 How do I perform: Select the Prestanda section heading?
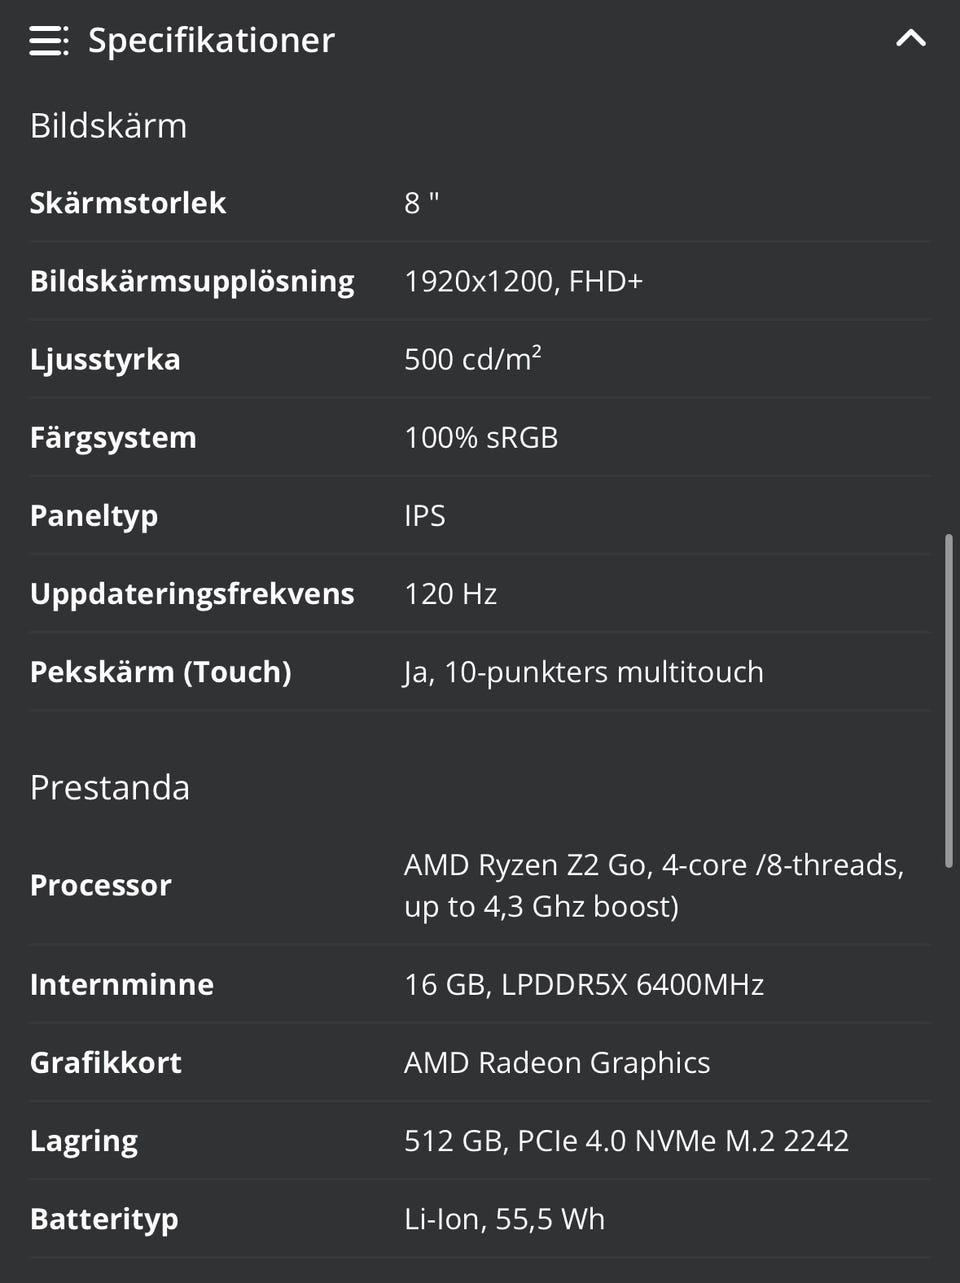pyautogui.click(x=109, y=788)
